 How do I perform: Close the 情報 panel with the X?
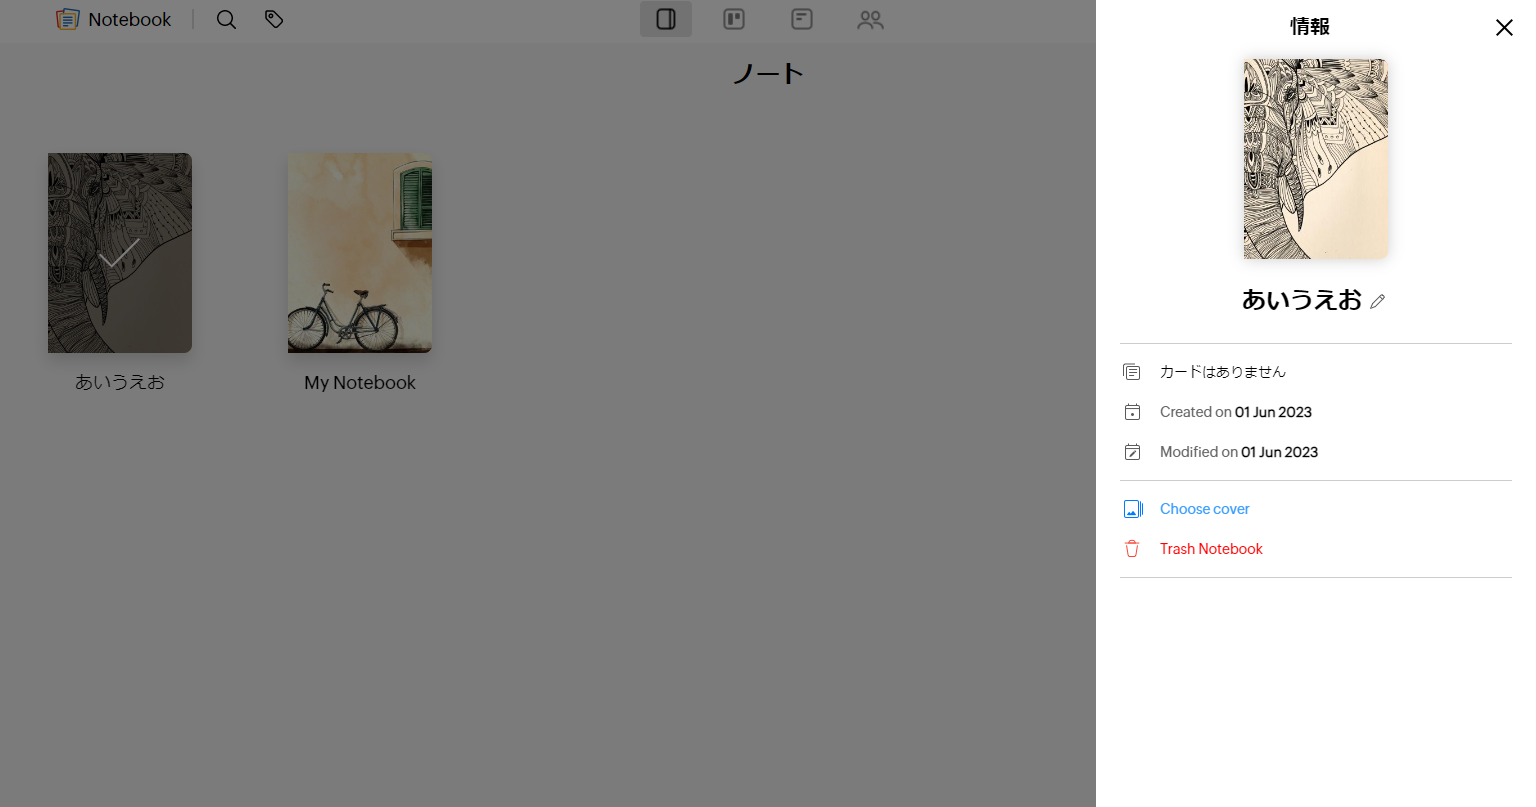point(1504,28)
